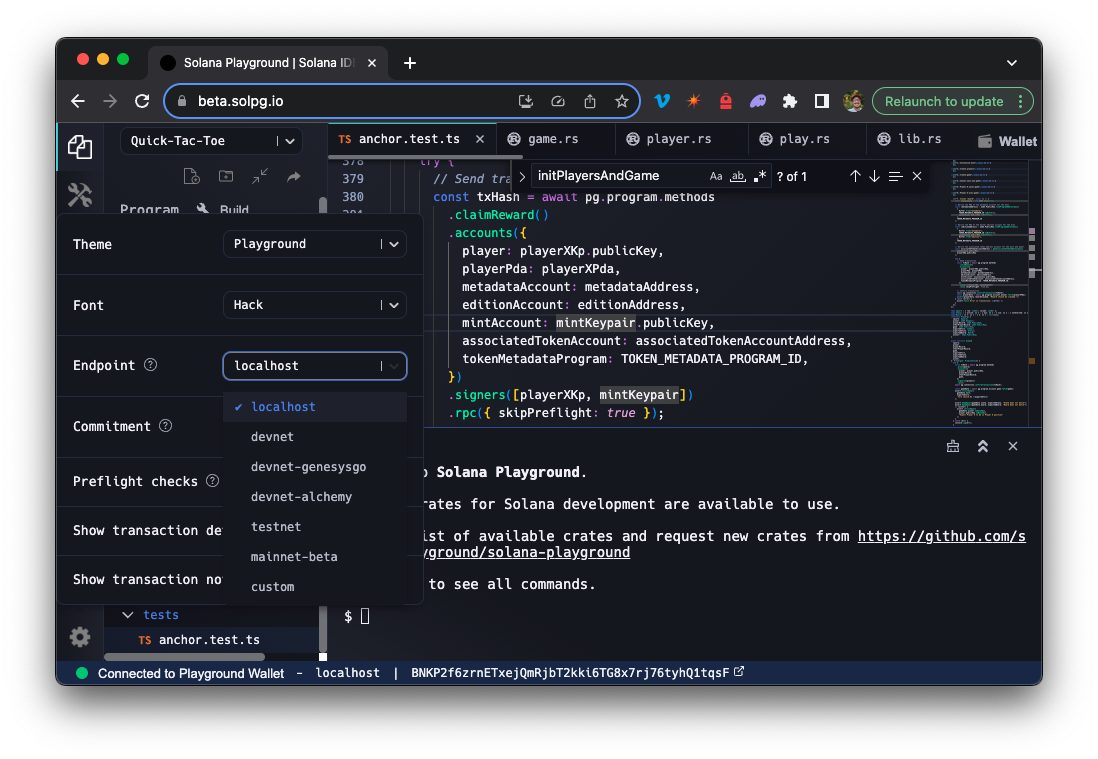Image resolution: width=1098 pixels, height=759 pixels.
Task: Show help for Endpoint setting
Action: coord(151,365)
